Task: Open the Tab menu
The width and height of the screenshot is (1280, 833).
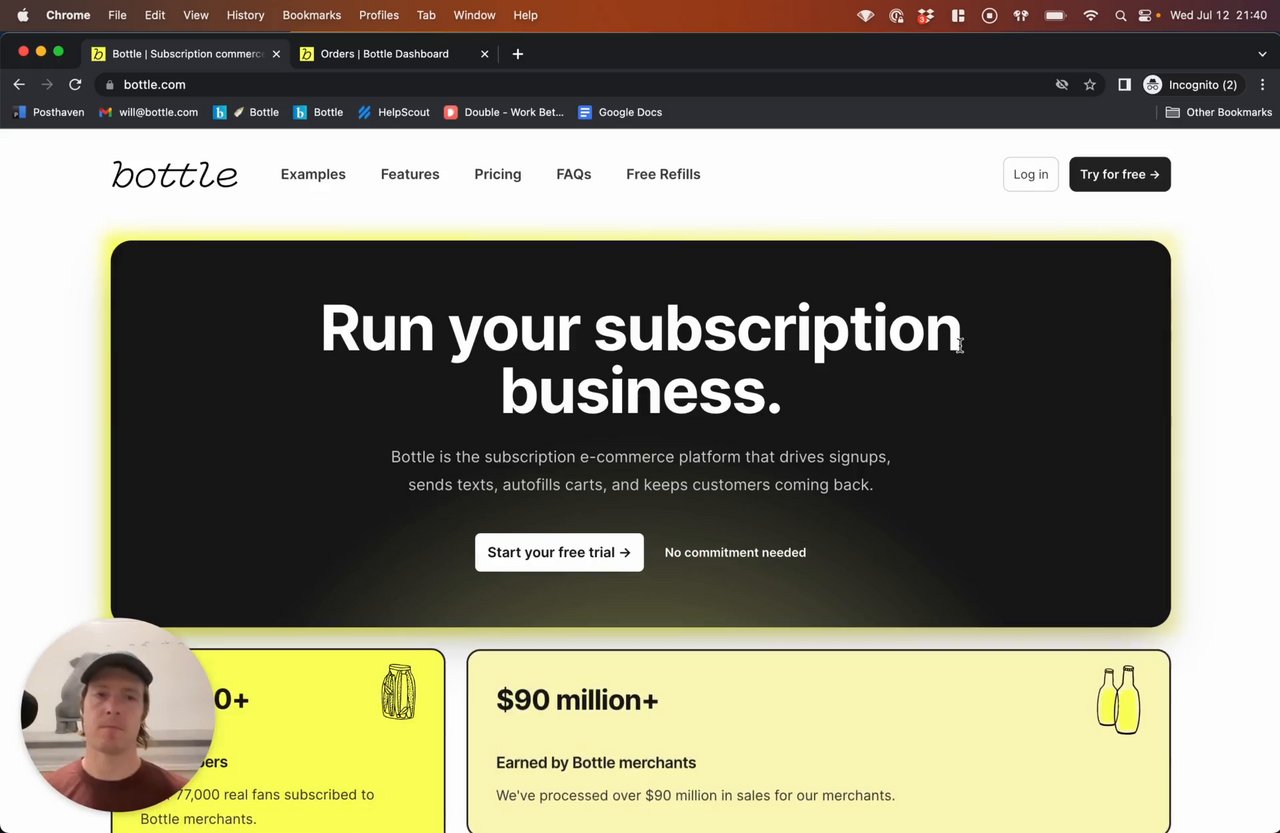Action: pos(426,15)
